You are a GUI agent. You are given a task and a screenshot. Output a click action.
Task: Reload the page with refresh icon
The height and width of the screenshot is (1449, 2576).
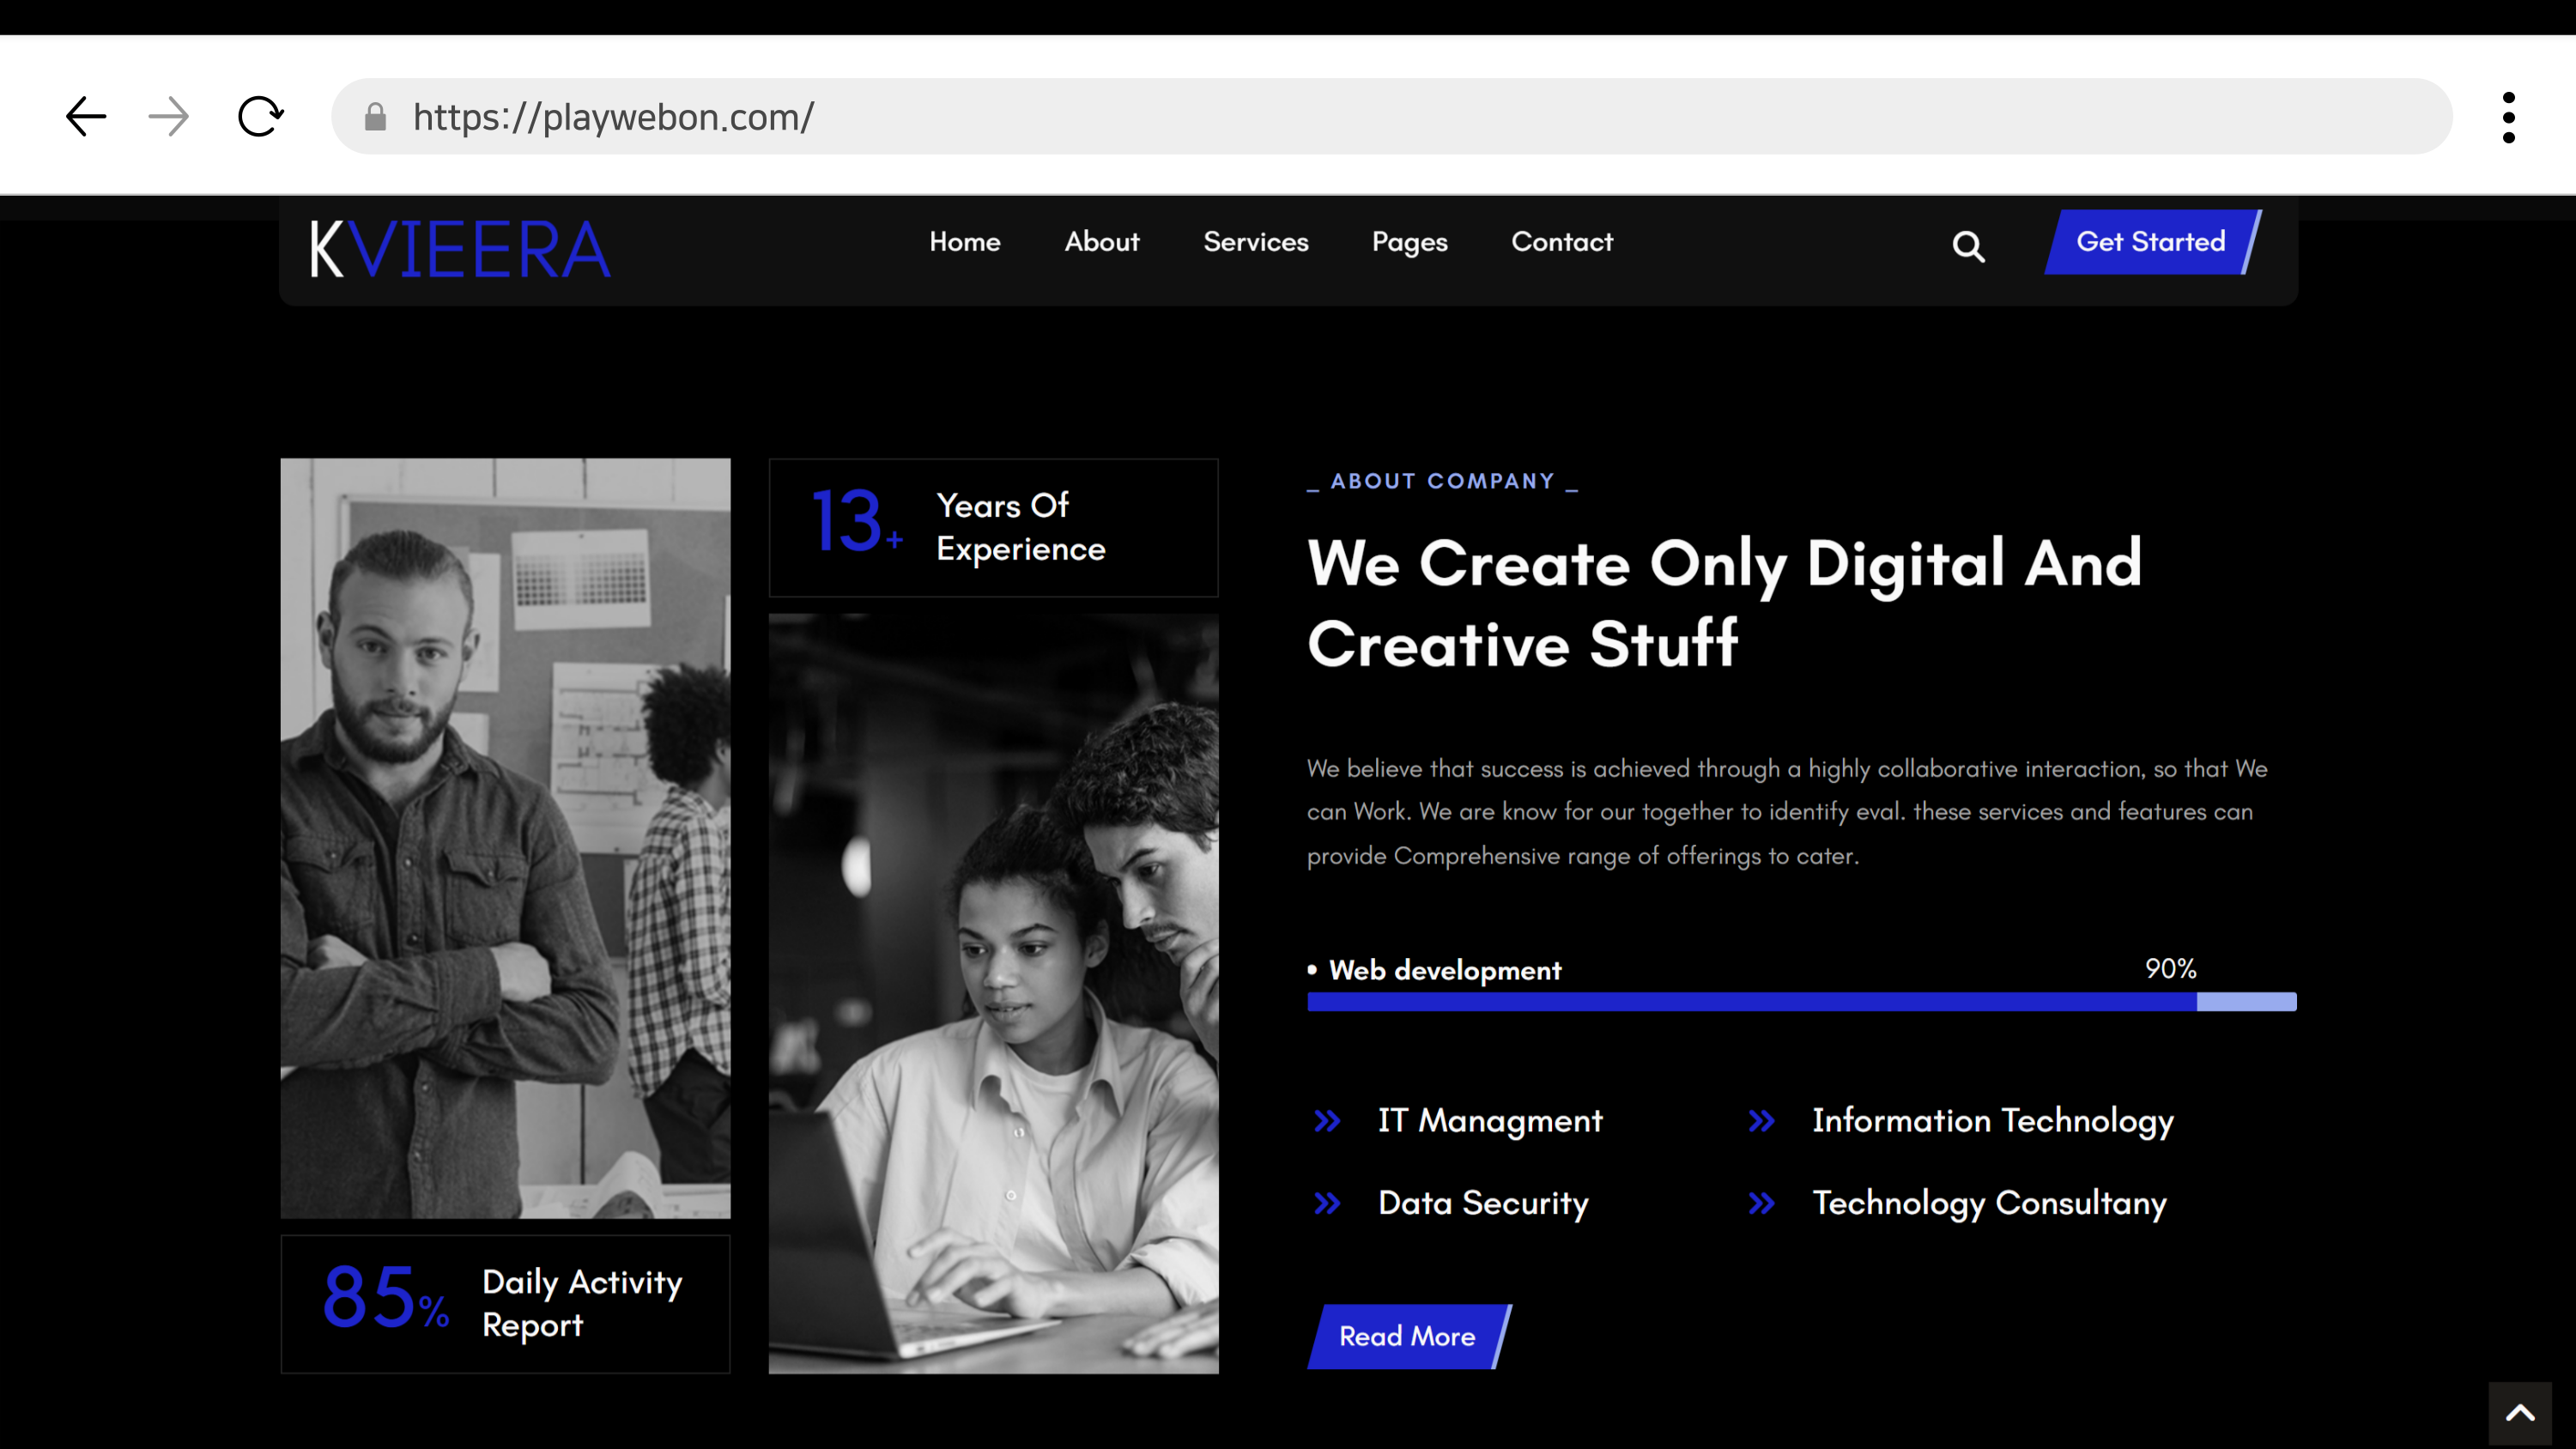pos(260,116)
